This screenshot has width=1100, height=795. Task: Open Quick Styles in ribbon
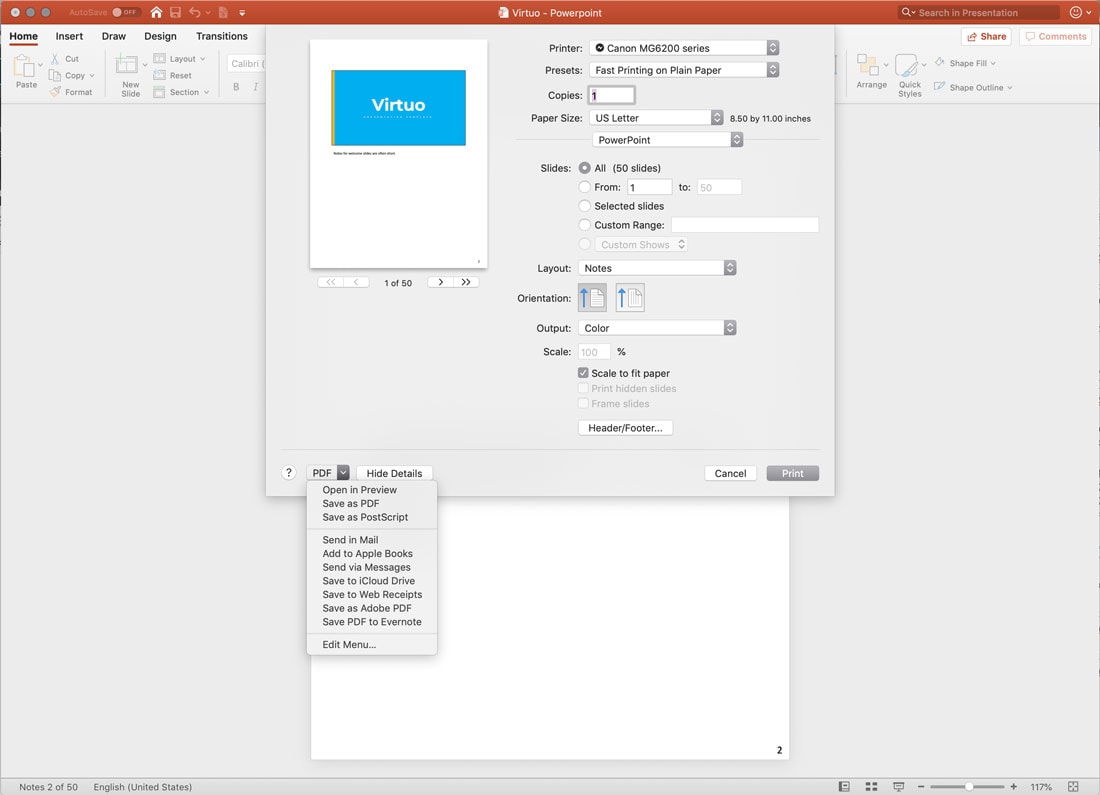[909, 75]
